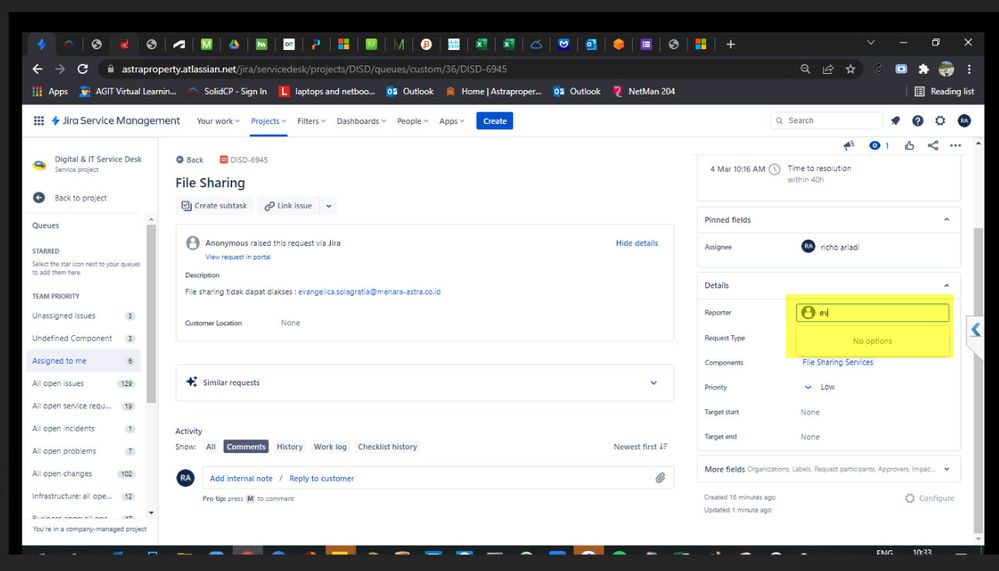Click the browser back arrow

38,69
